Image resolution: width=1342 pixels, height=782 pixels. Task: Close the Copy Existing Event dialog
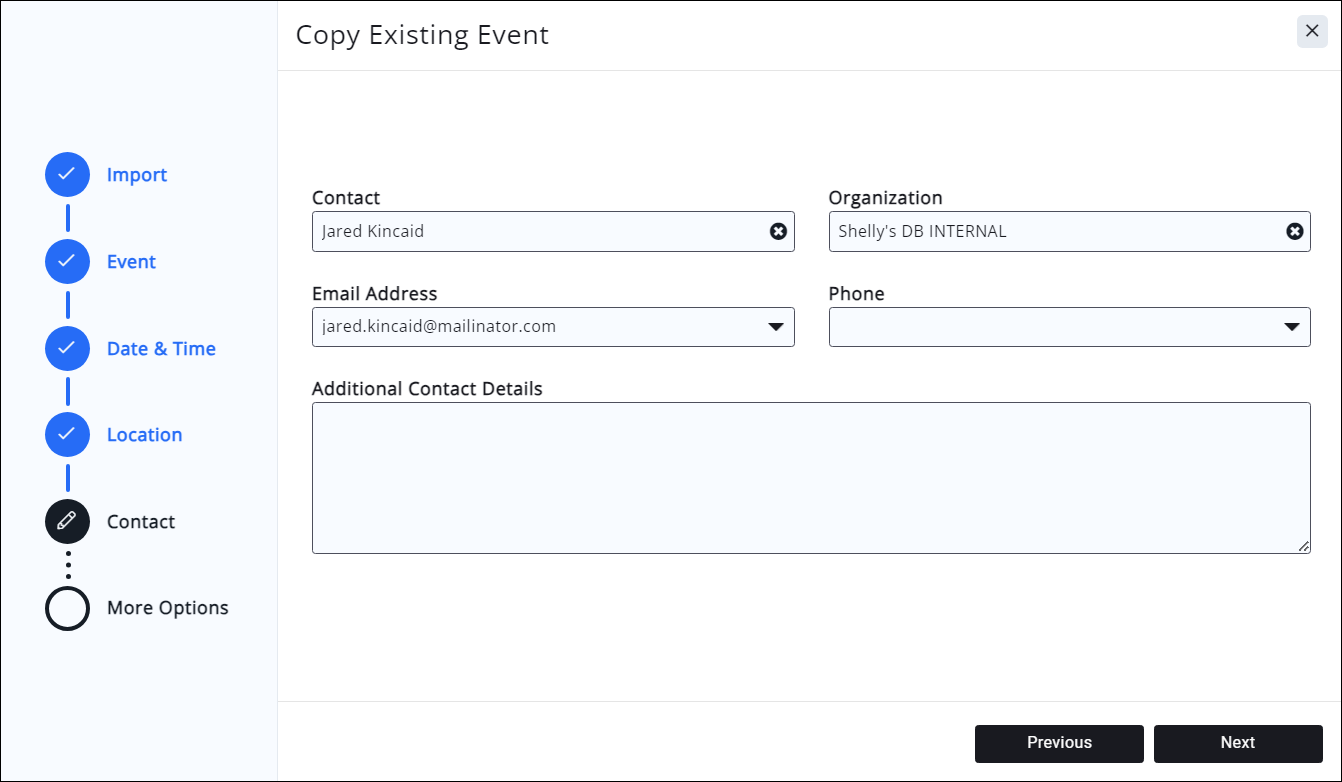point(1312,32)
